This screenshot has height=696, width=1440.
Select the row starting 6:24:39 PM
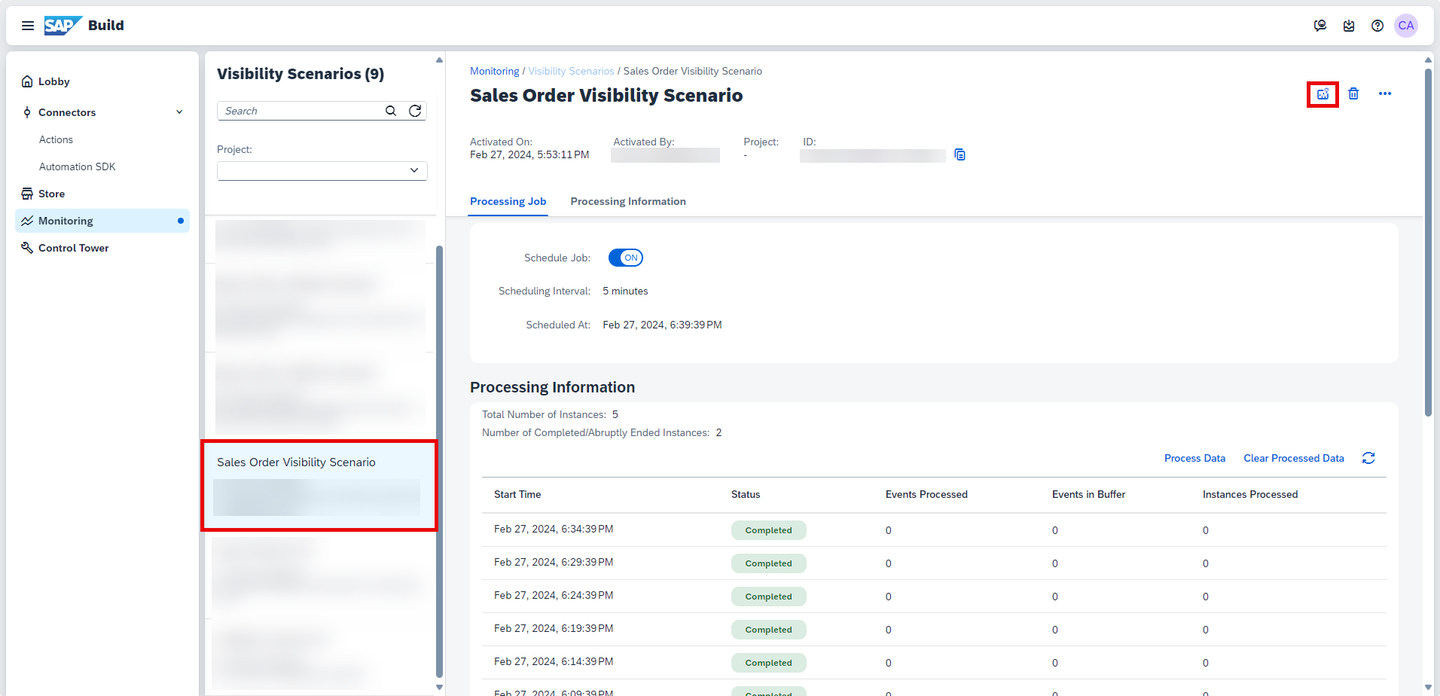point(934,596)
